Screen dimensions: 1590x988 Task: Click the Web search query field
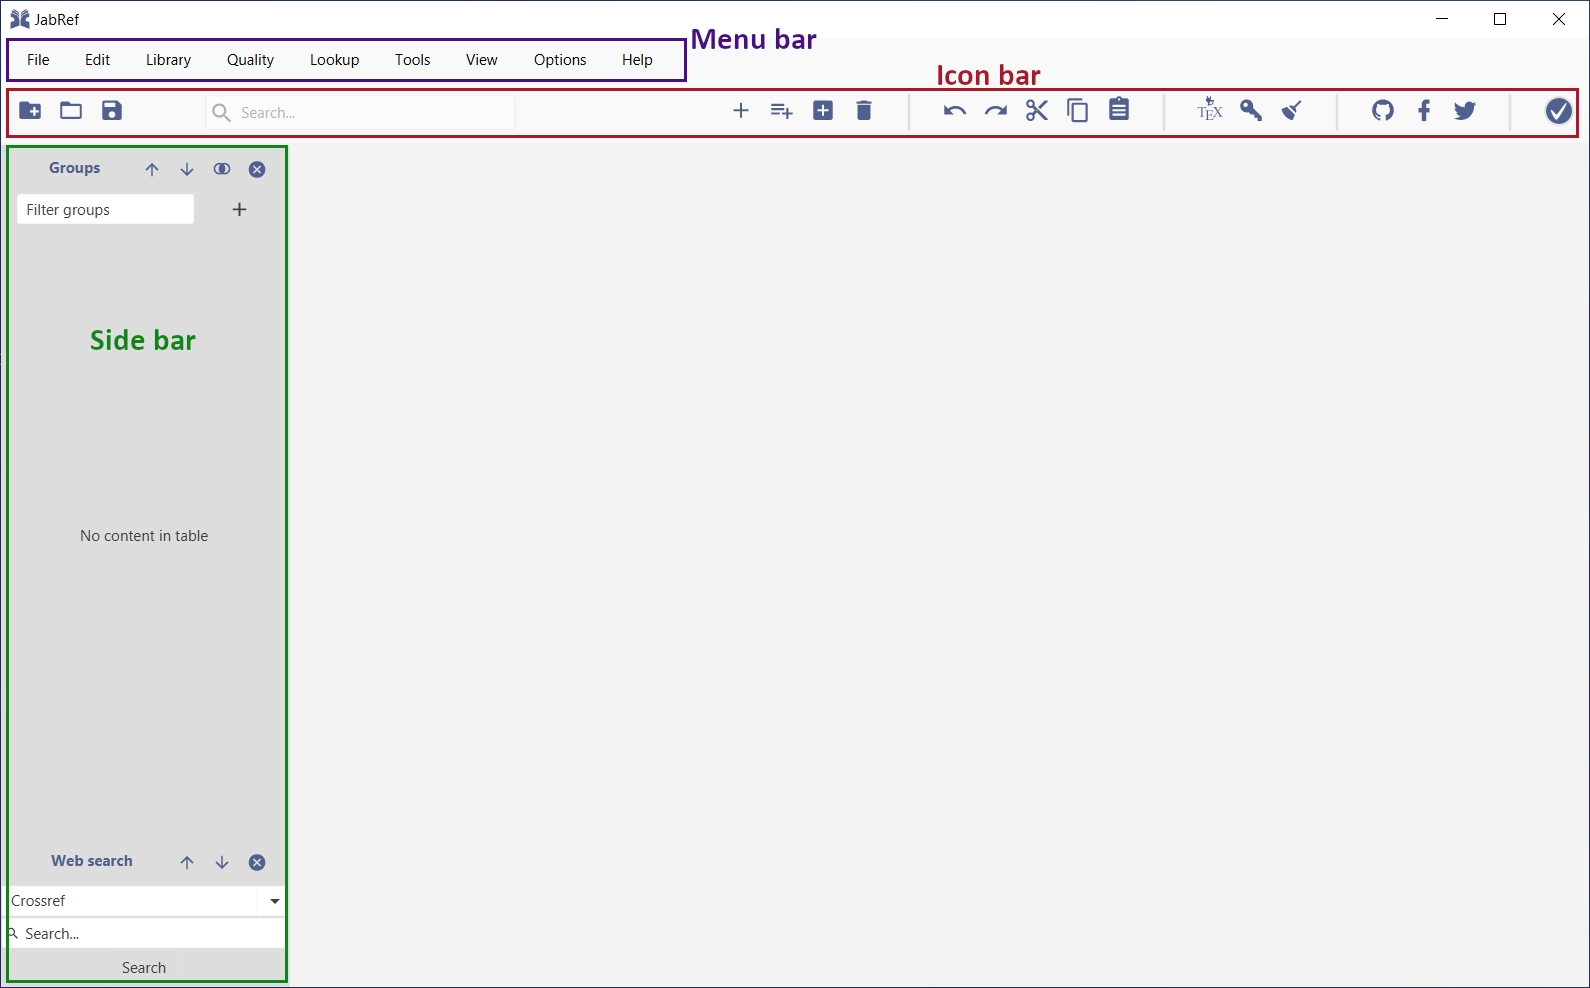tap(146, 933)
